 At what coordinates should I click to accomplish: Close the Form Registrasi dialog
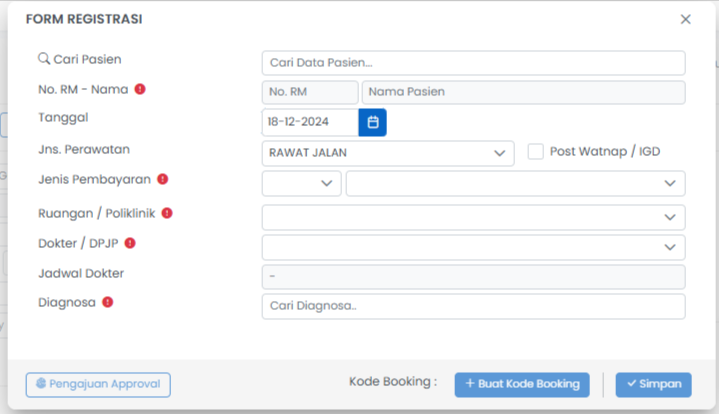point(685,19)
